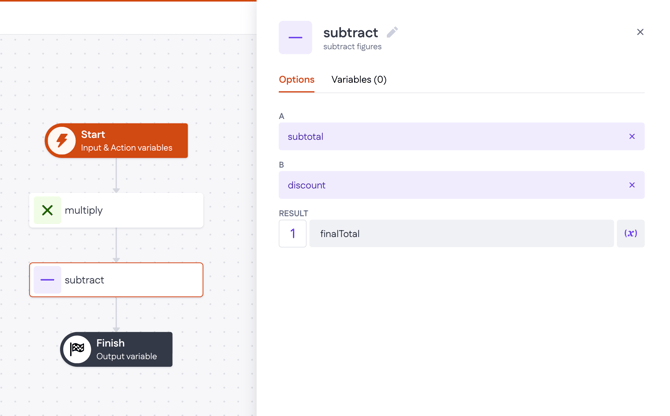Click the finalTotal result name input
Viewport: 670px width, 416px height.
[460, 234]
